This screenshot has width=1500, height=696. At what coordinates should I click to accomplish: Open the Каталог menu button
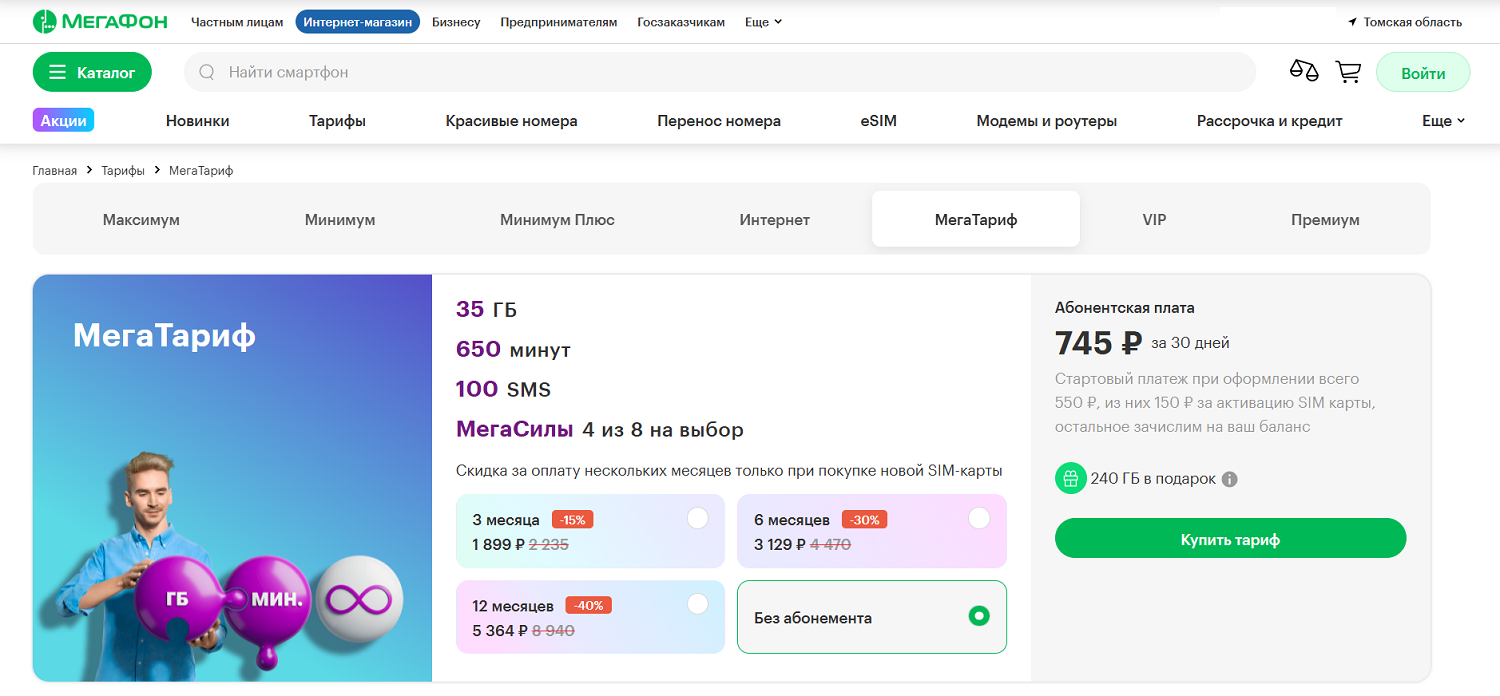(92, 72)
